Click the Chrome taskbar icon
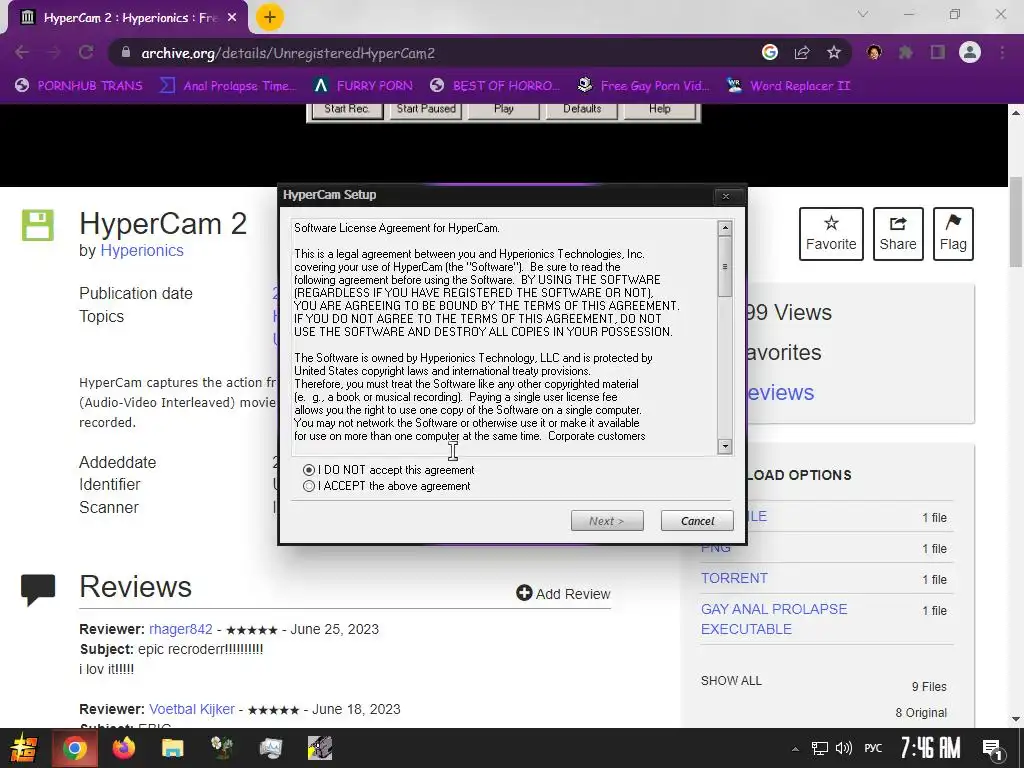 click(x=74, y=748)
